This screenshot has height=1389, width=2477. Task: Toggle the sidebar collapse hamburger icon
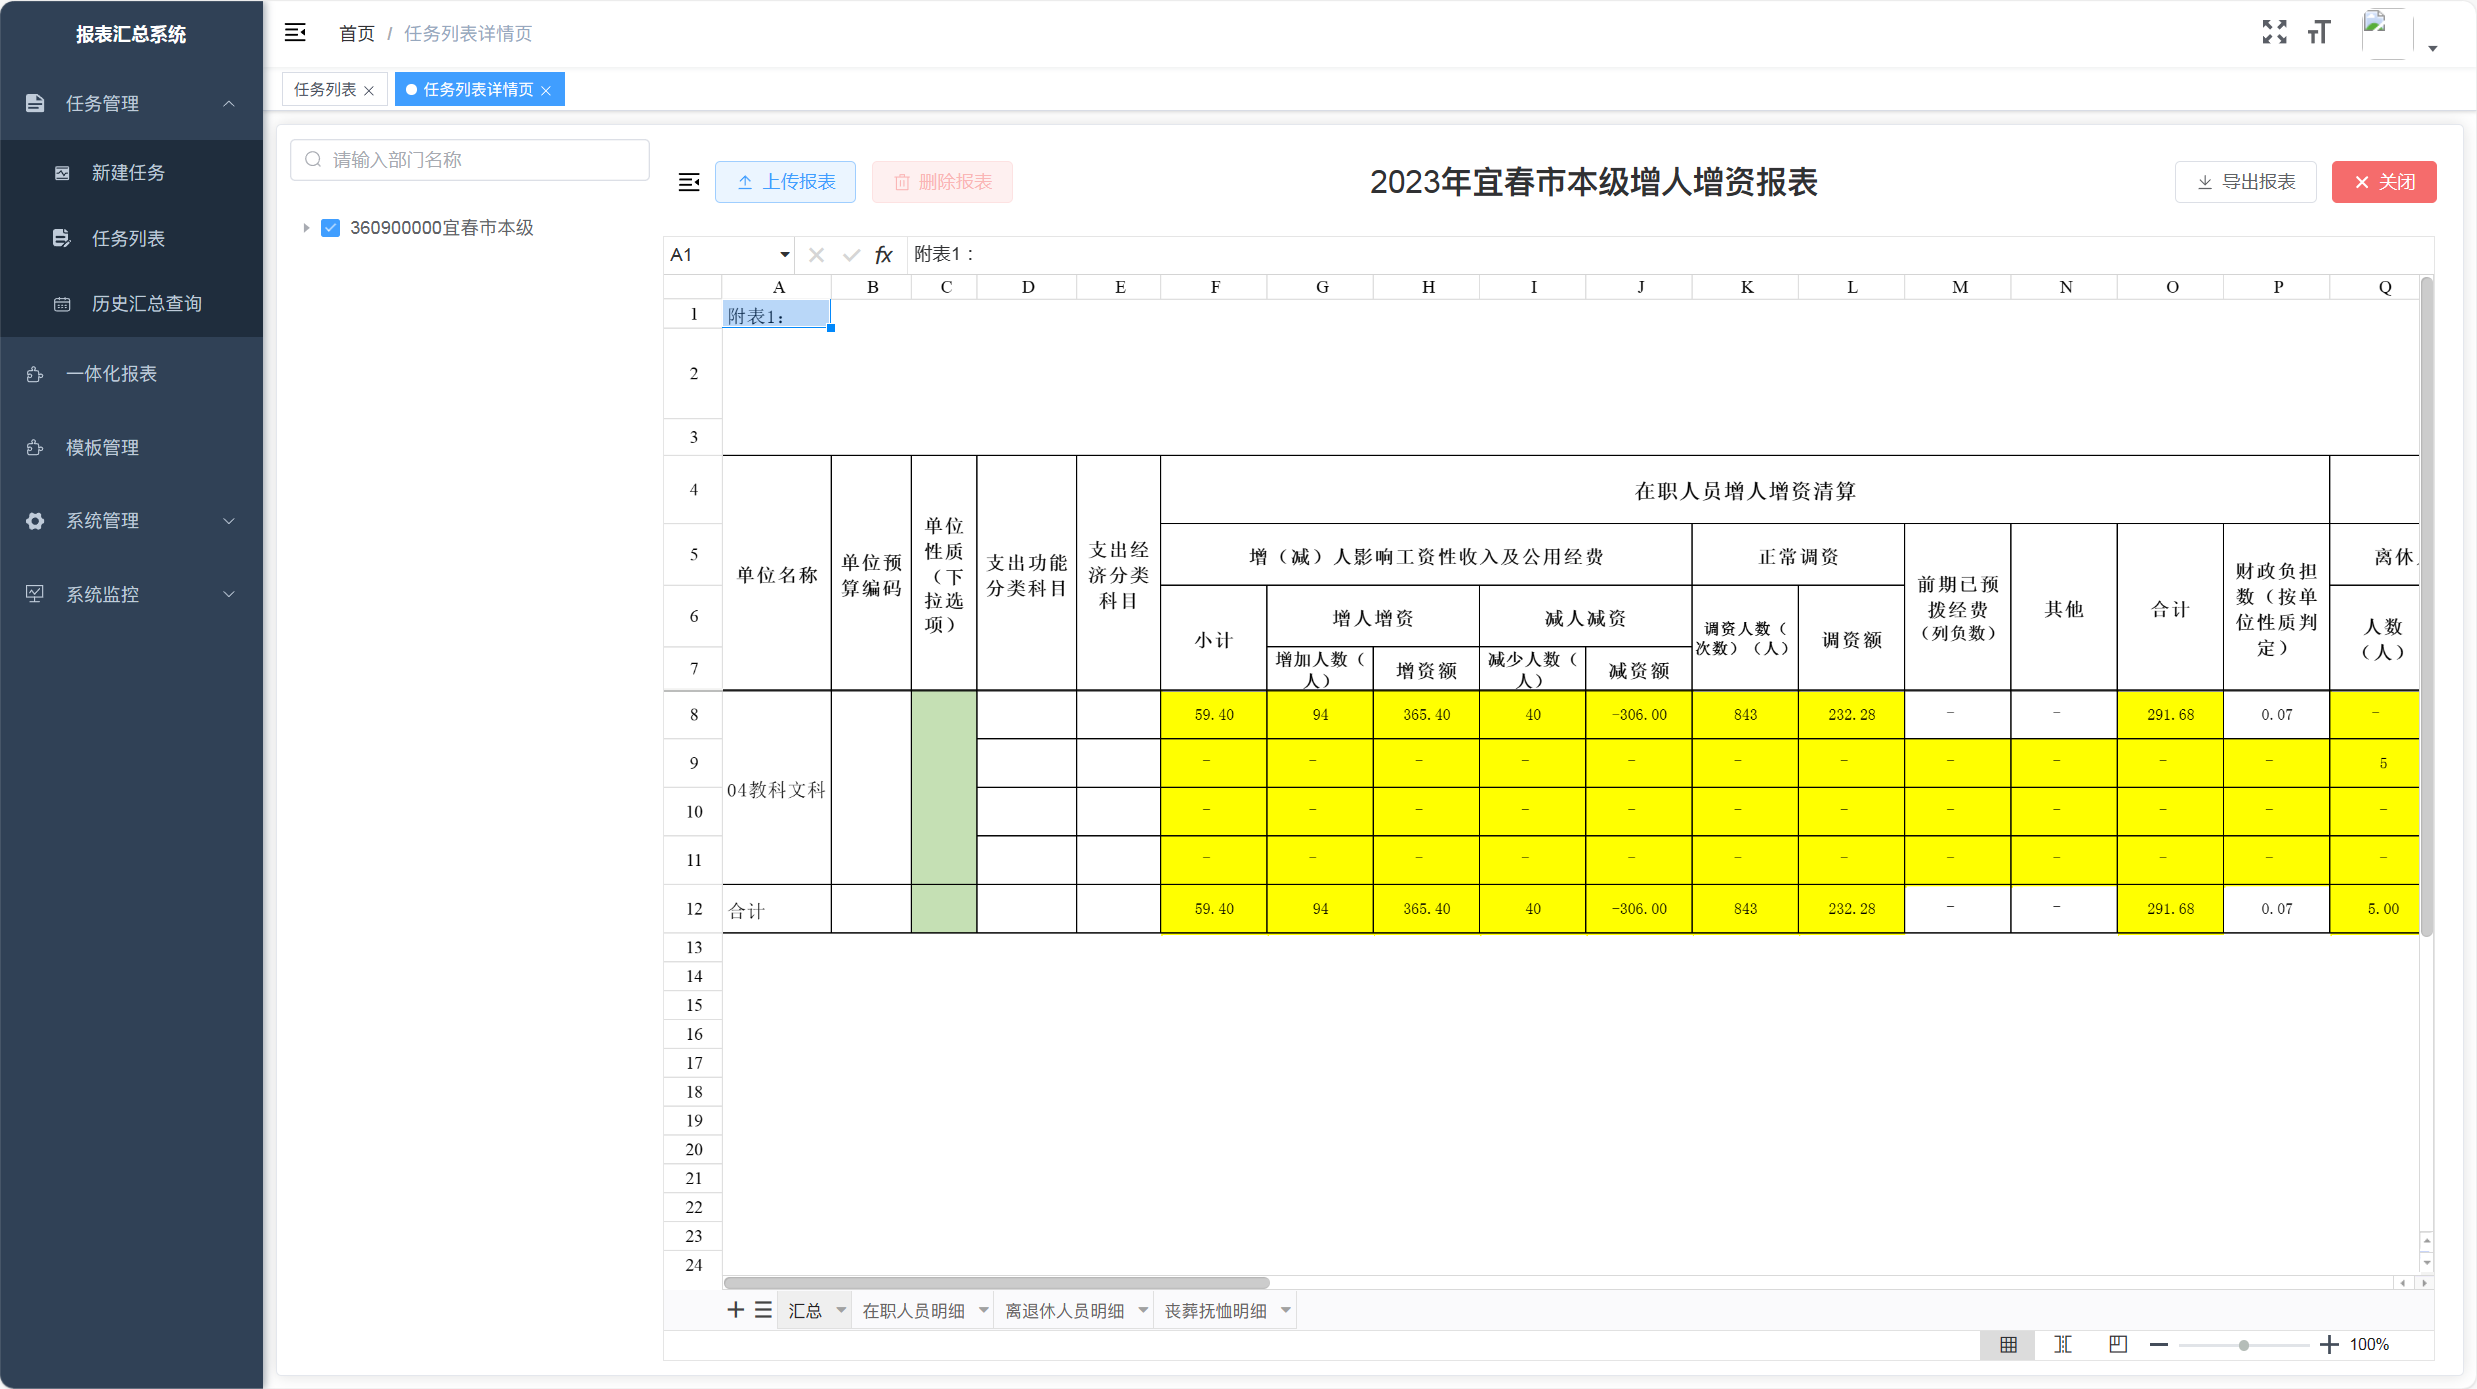[x=295, y=33]
